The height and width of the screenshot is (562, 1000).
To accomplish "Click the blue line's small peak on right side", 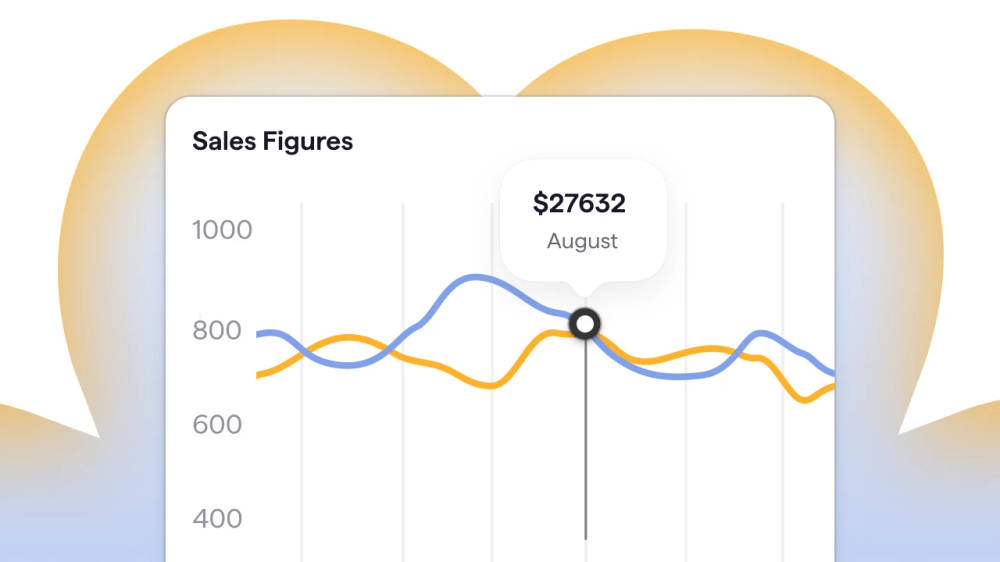I will pos(759,334).
